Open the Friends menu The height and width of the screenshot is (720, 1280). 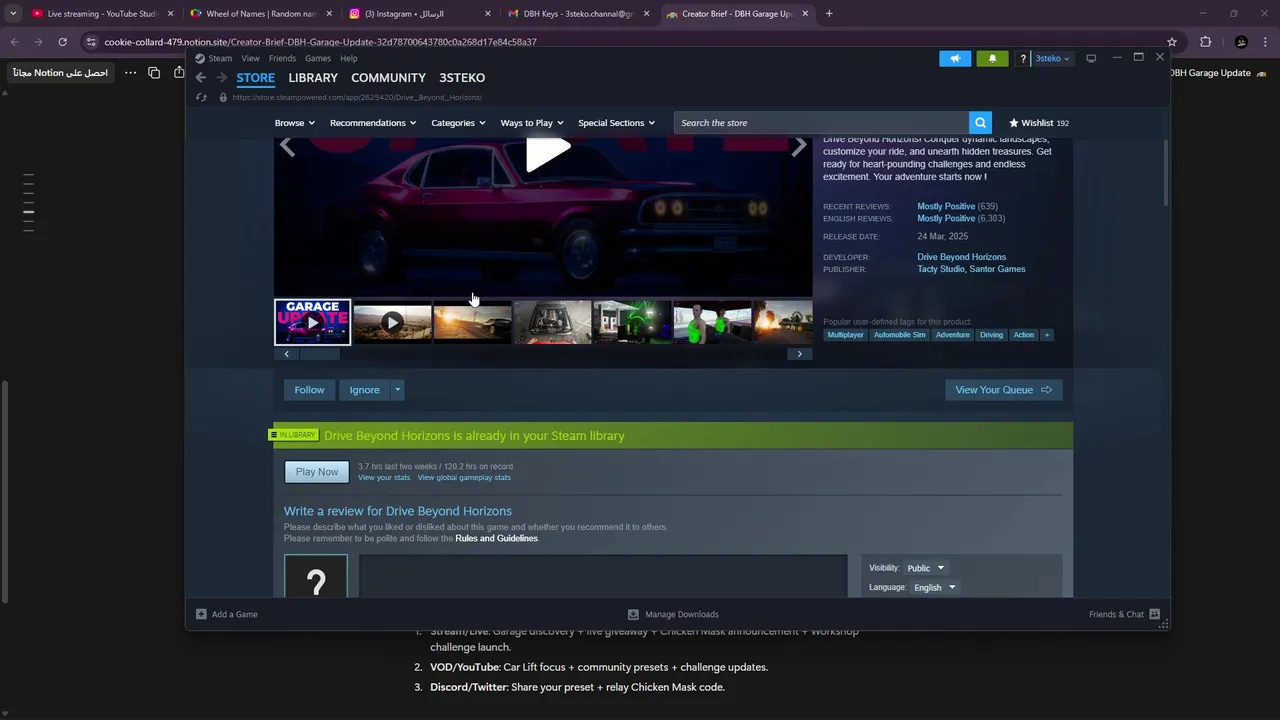(x=282, y=58)
